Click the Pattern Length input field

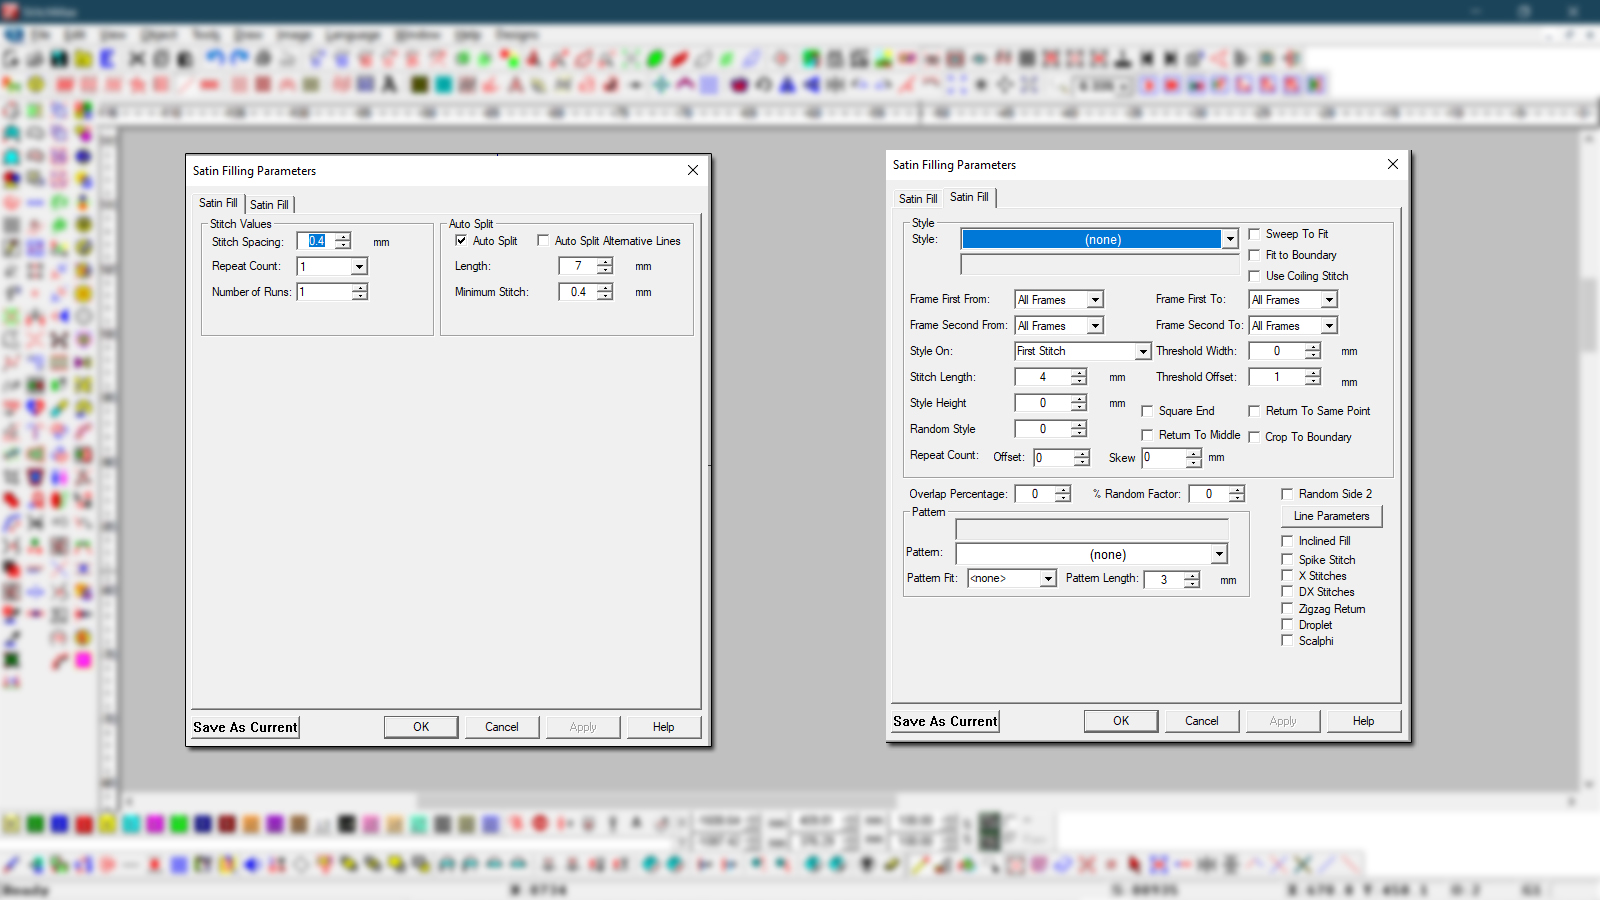(1164, 580)
